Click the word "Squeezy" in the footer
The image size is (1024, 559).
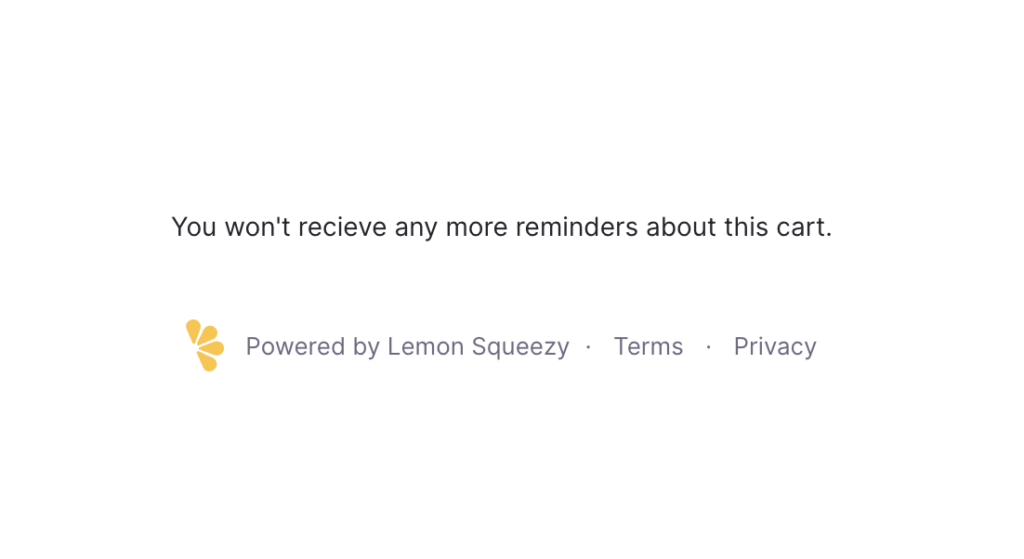tap(520, 347)
